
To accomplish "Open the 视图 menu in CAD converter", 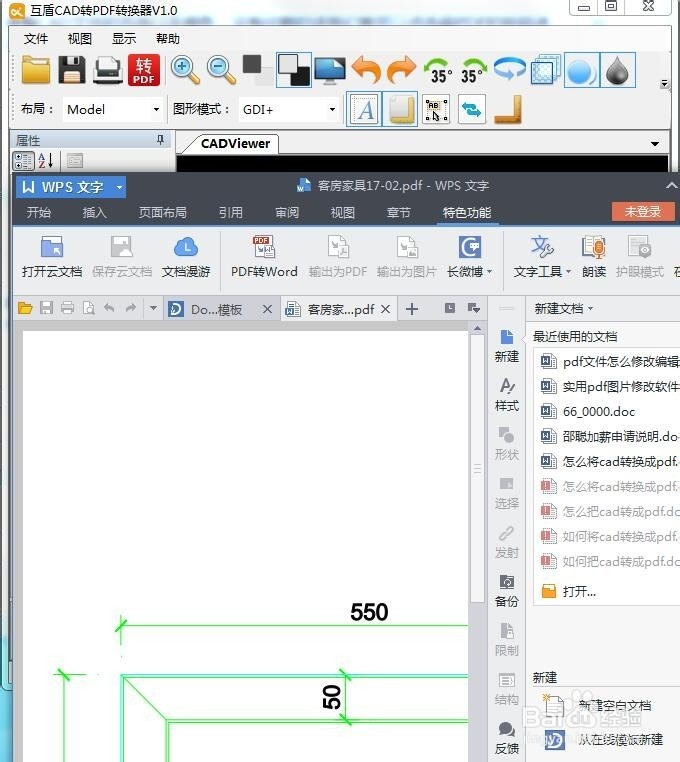I will [80, 38].
